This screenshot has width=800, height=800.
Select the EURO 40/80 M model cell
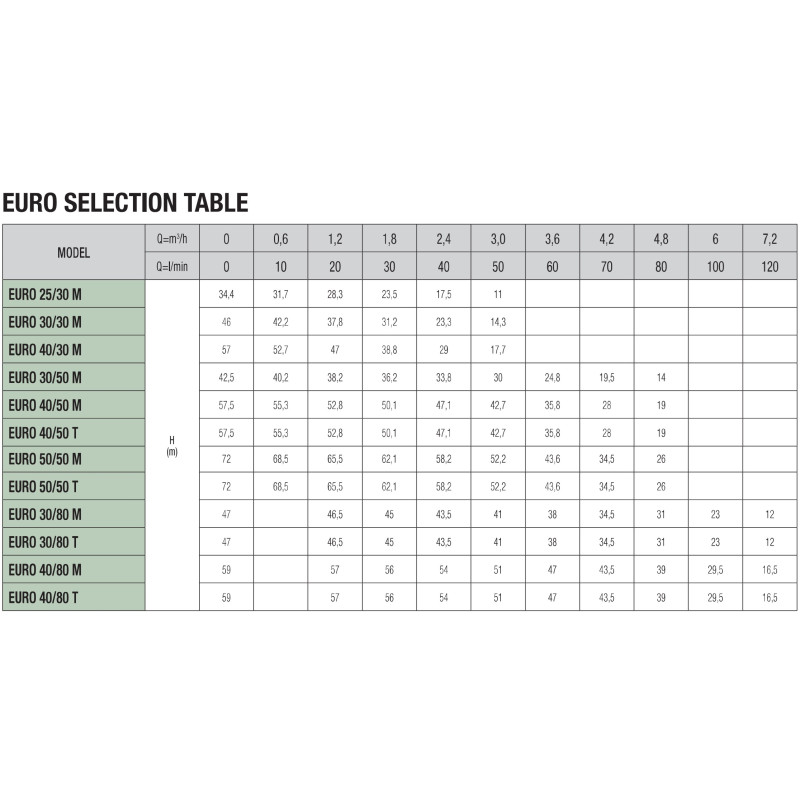tap(73, 569)
